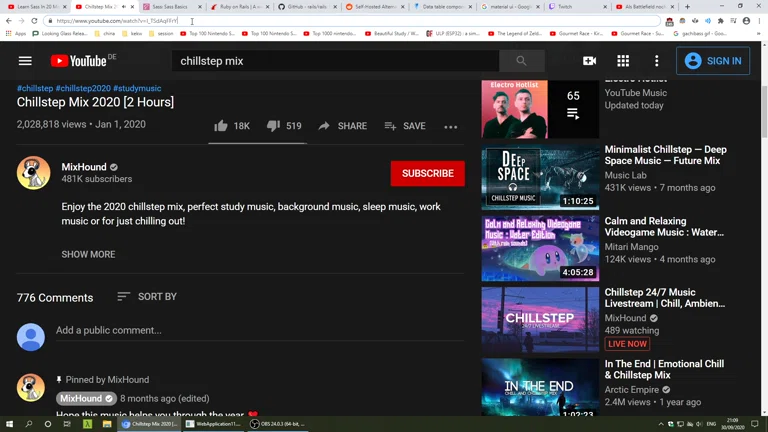This screenshot has height=432, width=768.
Task: Open the Windows Start menu
Action: click(9, 424)
